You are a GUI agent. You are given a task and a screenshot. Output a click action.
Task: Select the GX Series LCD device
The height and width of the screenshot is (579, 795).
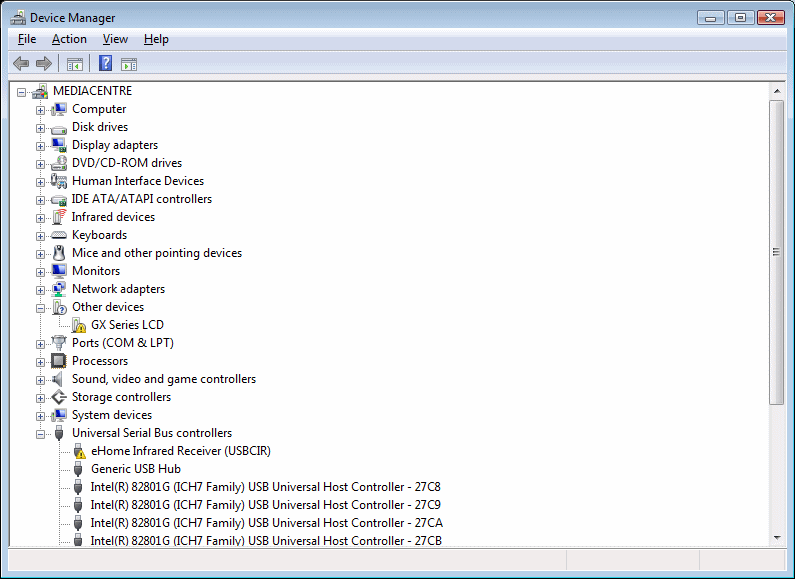[127, 325]
